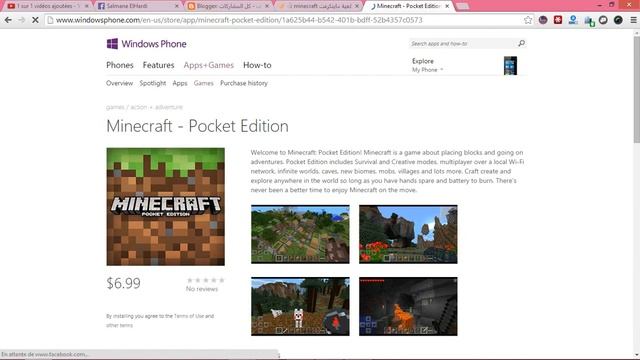This screenshot has height=360, width=640.
Task: Click the Windows Phone logo
Action: [x=146, y=44]
